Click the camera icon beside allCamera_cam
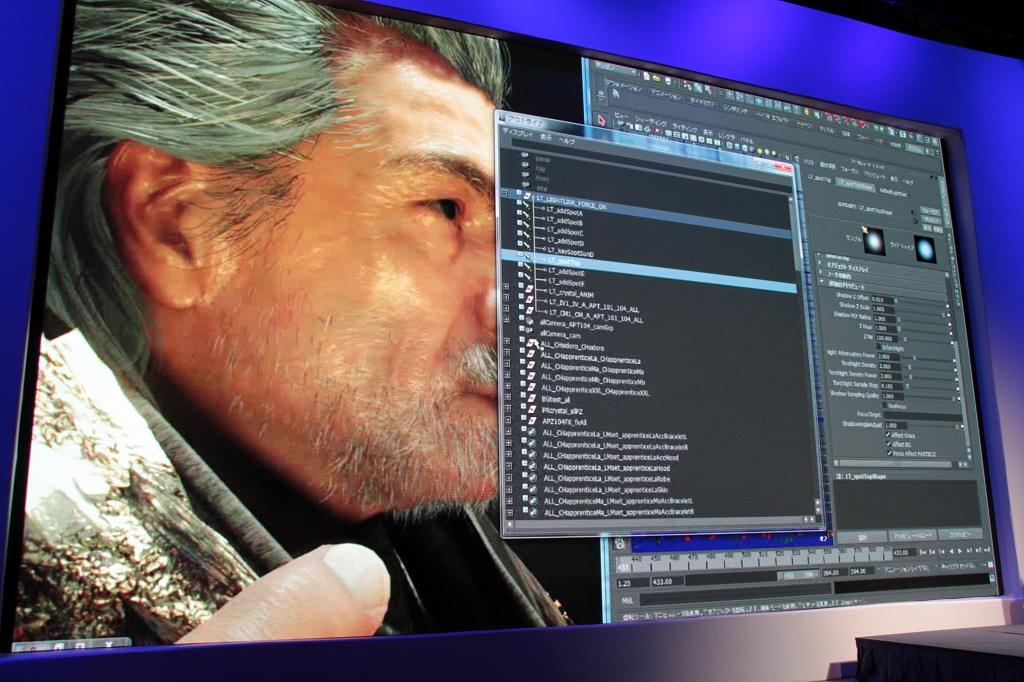Image resolution: width=1024 pixels, height=682 pixels. [x=530, y=333]
